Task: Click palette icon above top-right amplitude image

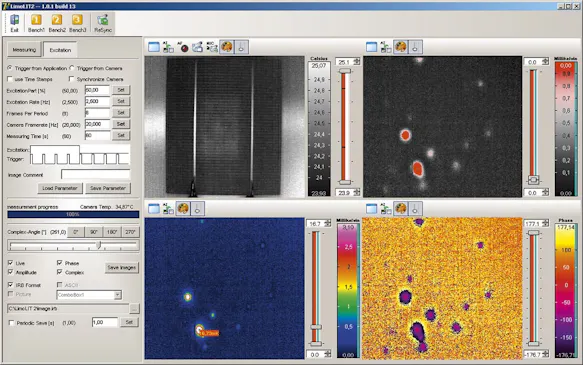Action: tap(401, 47)
